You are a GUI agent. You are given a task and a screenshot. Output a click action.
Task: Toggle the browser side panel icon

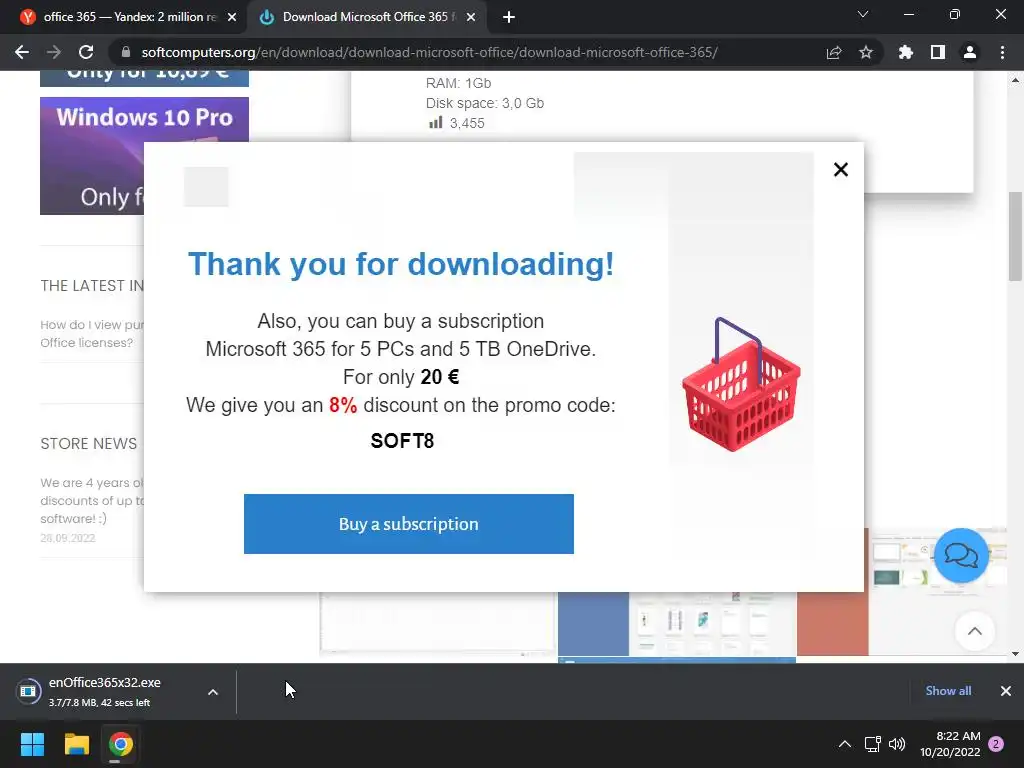click(x=938, y=52)
